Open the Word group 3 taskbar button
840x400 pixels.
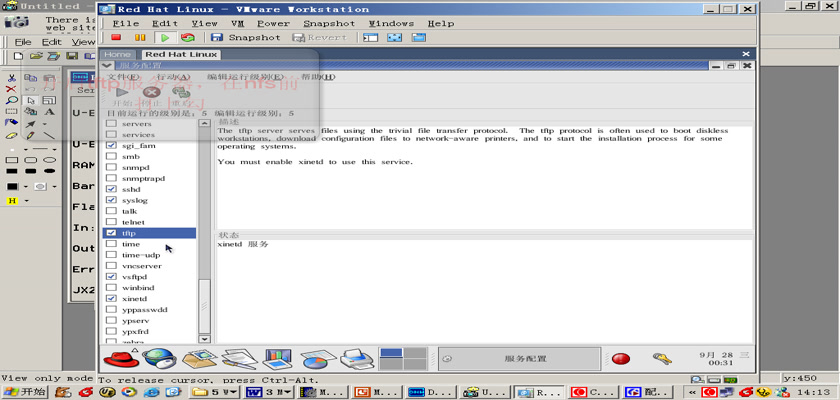pyautogui.click(x=268, y=392)
